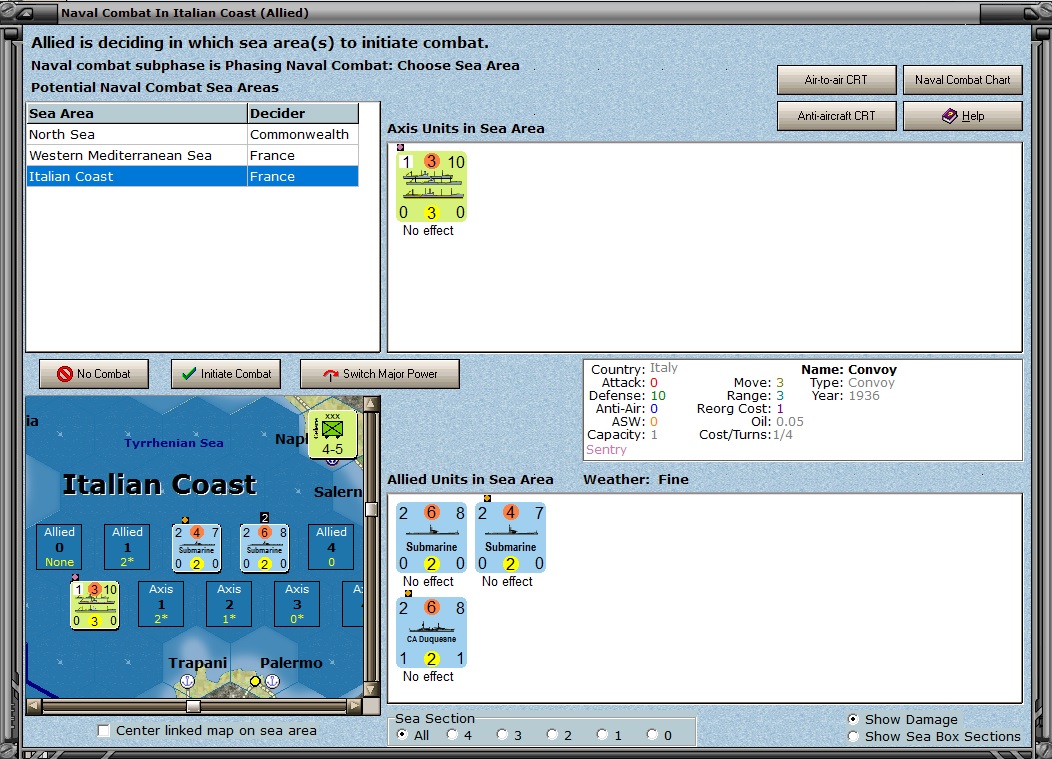Click the Initiate Combat button

click(x=226, y=374)
